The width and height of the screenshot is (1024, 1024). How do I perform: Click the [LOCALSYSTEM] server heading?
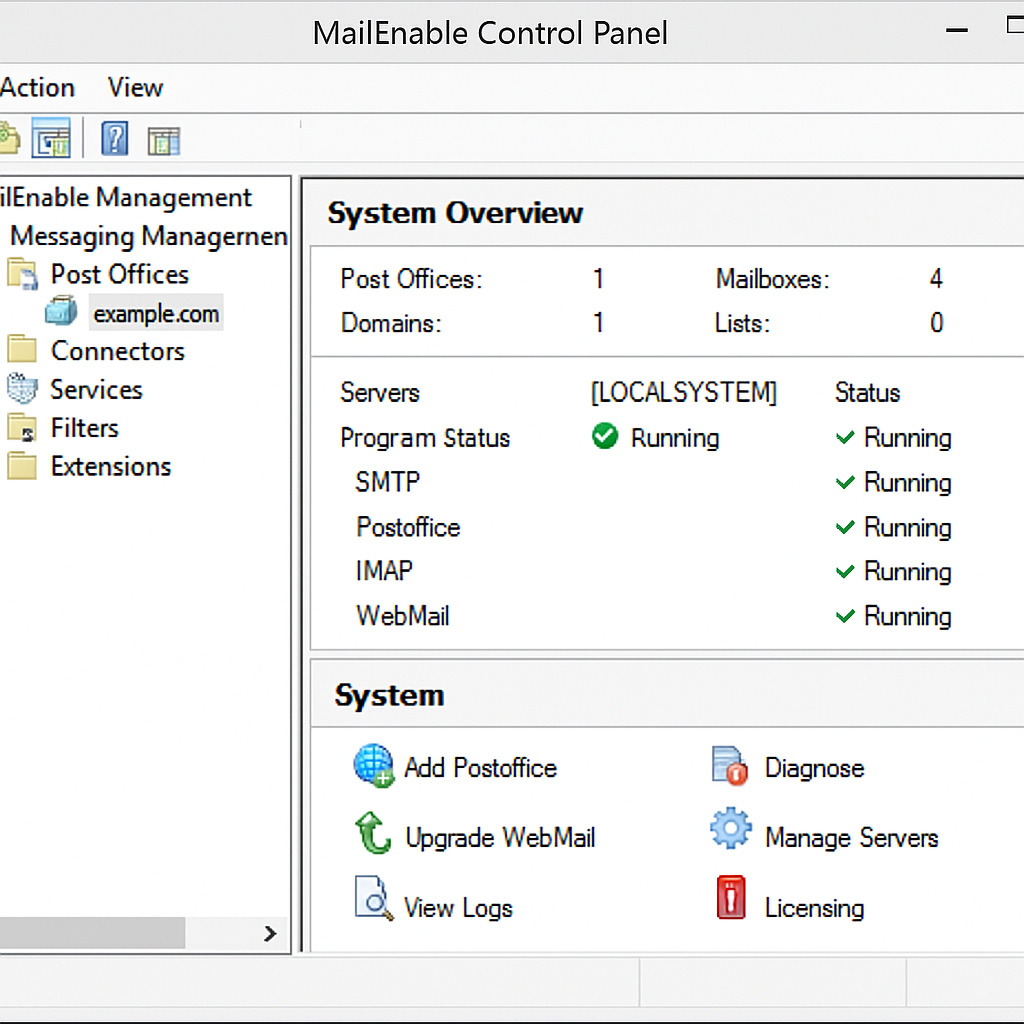tap(684, 392)
